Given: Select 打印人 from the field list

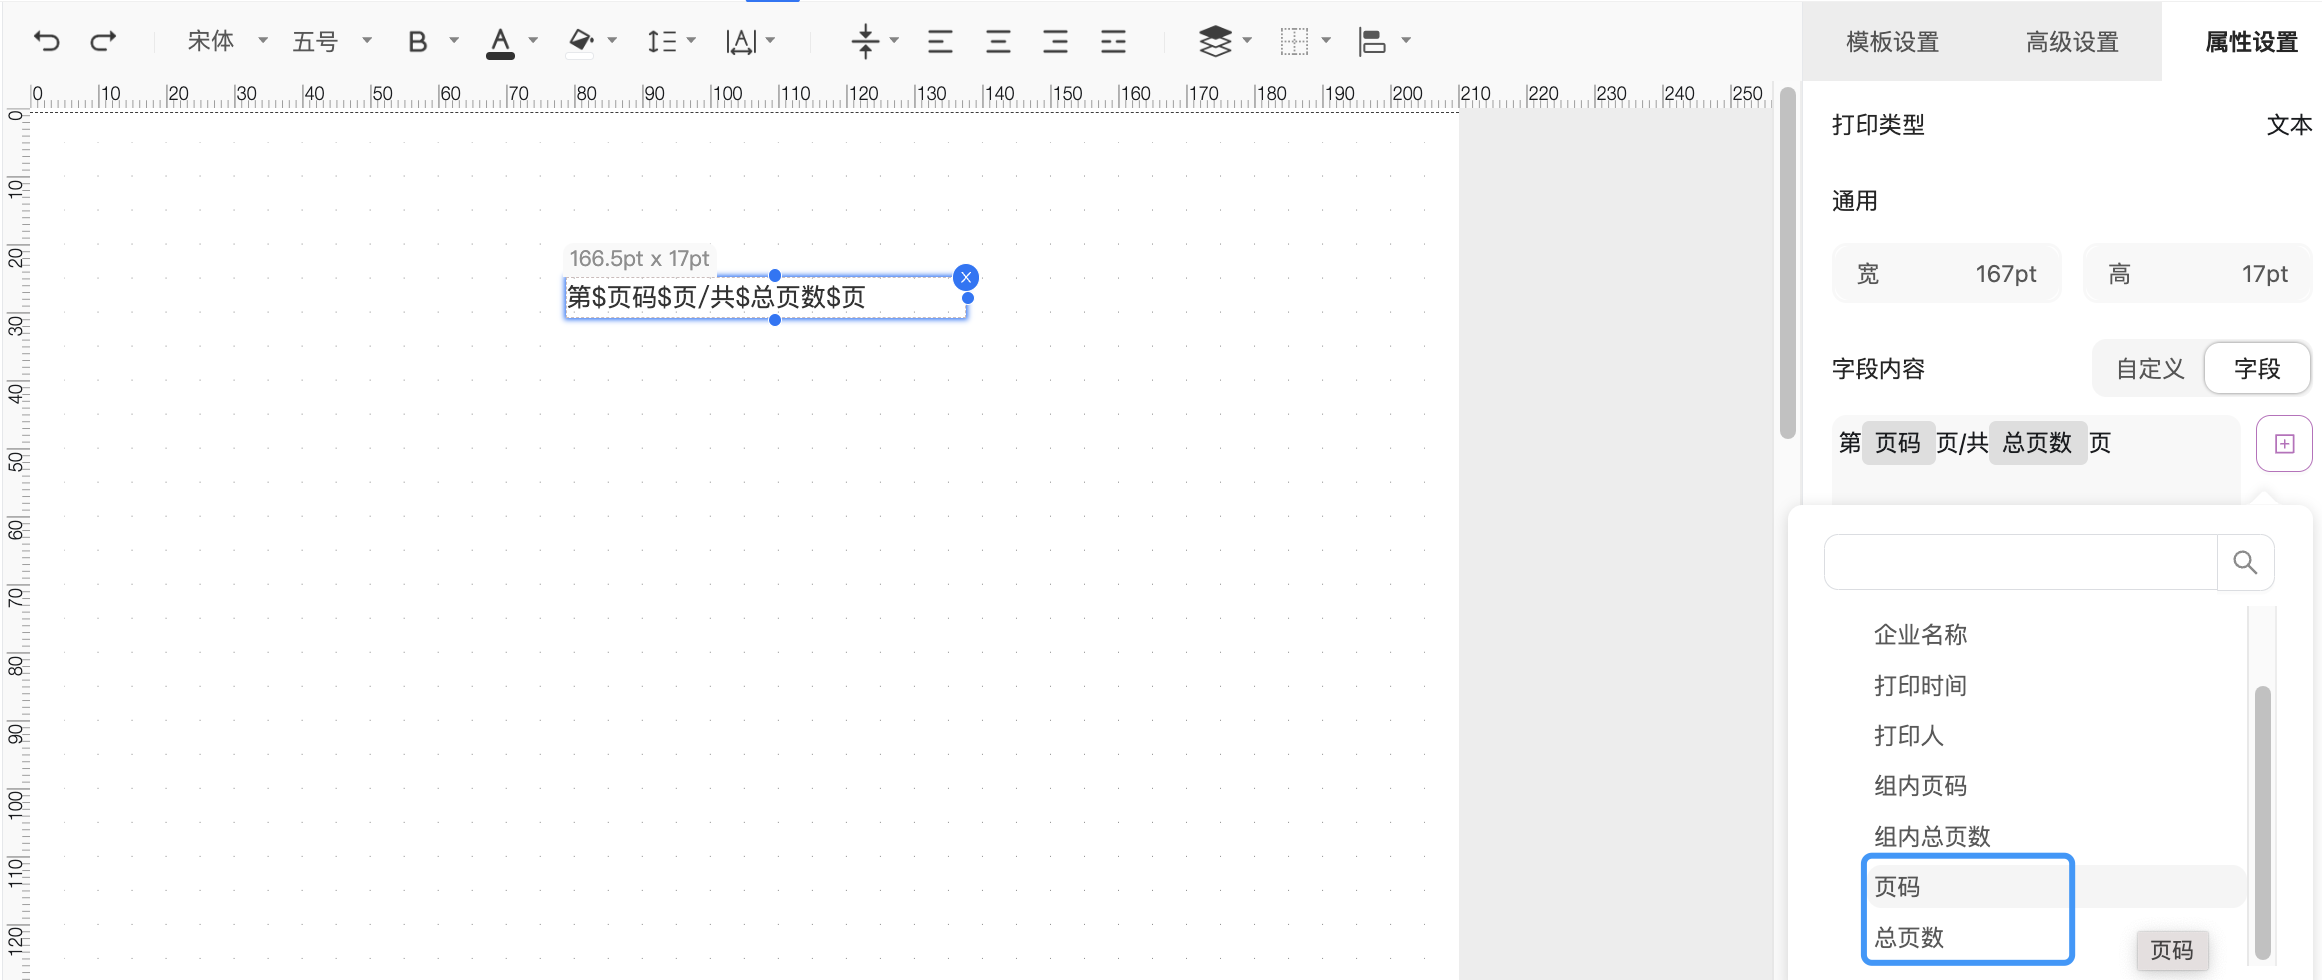Looking at the screenshot, I should tap(1908, 735).
